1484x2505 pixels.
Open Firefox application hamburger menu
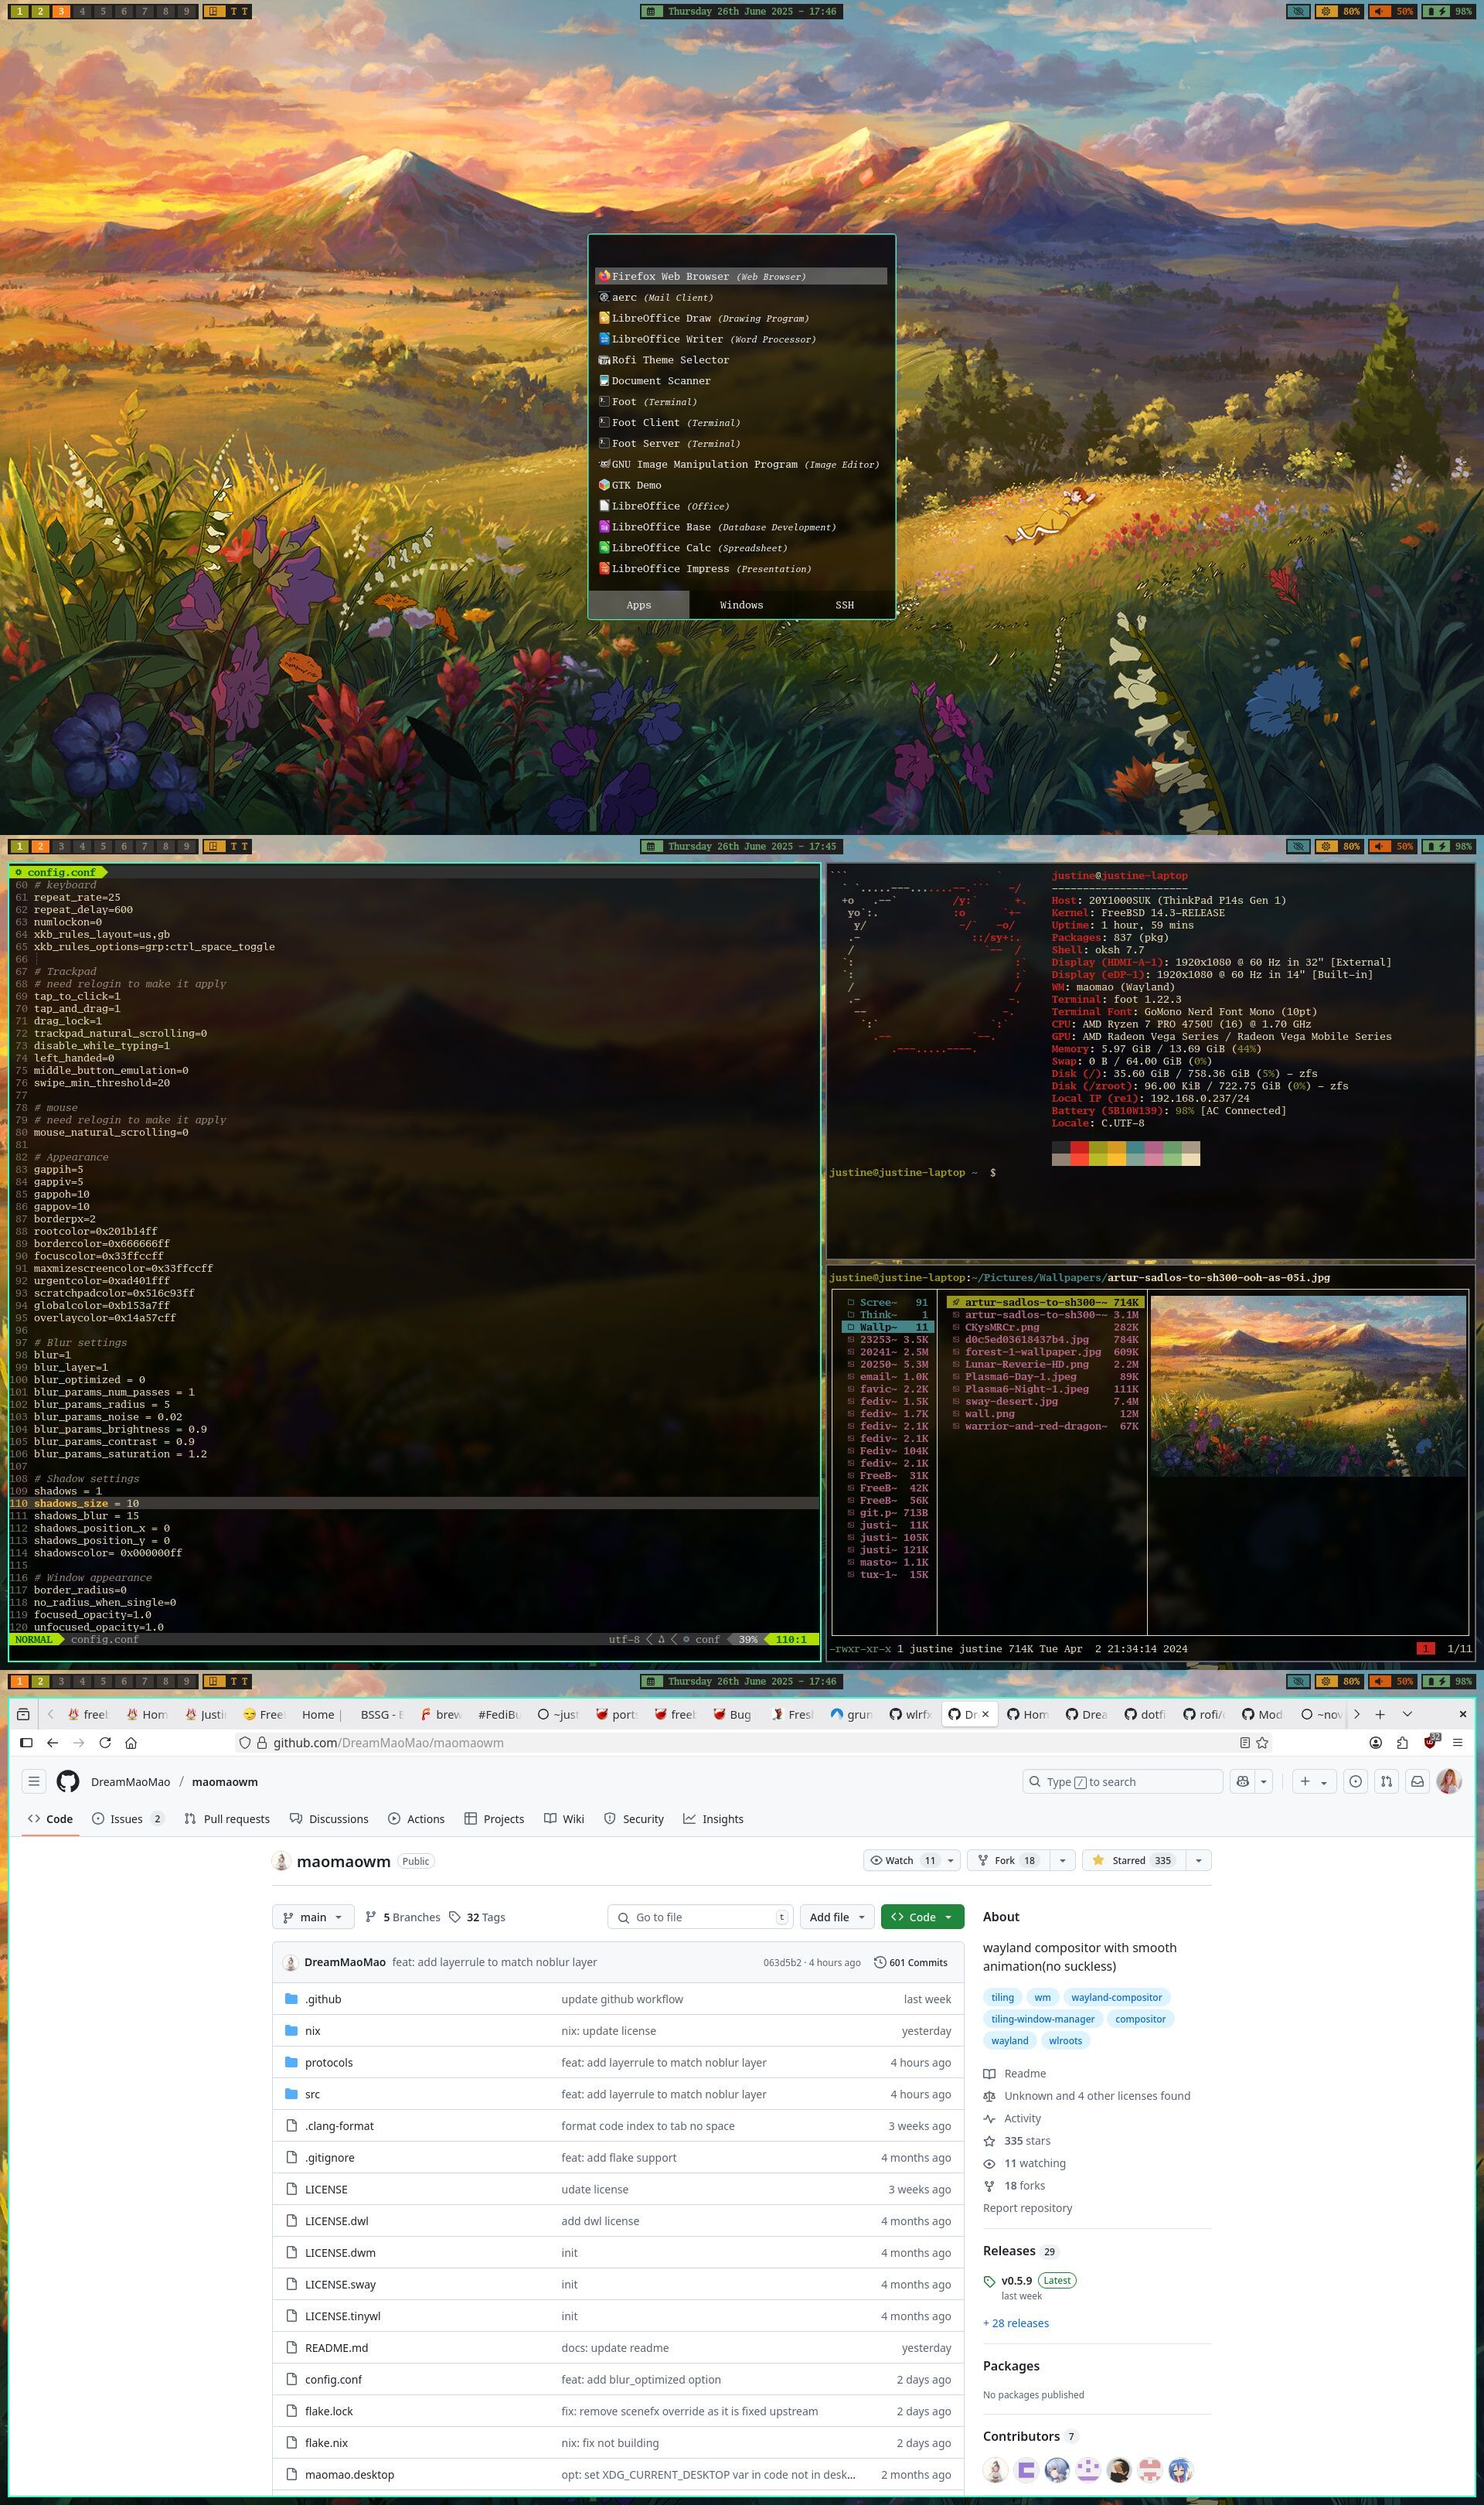[x=1458, y=1743]
